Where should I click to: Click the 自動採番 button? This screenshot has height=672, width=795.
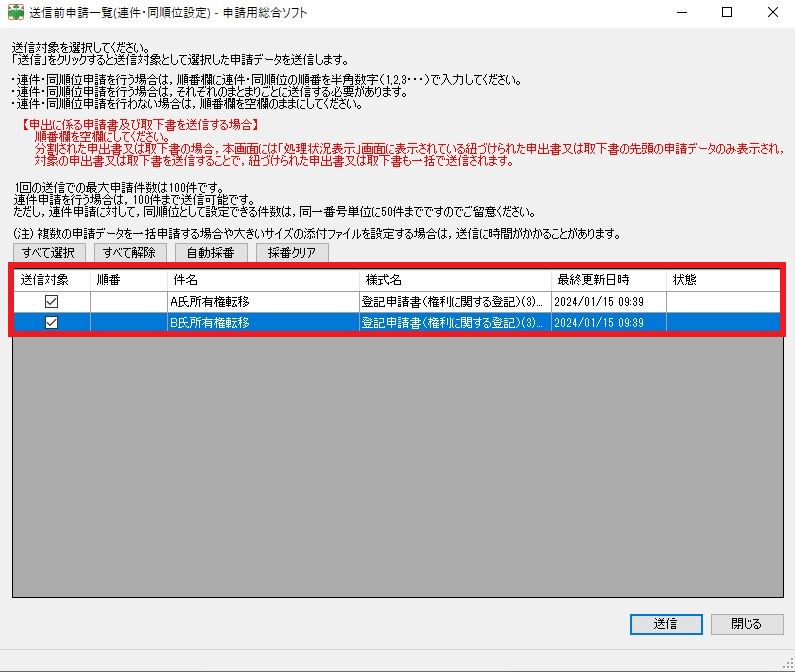(x=210, y=252)
